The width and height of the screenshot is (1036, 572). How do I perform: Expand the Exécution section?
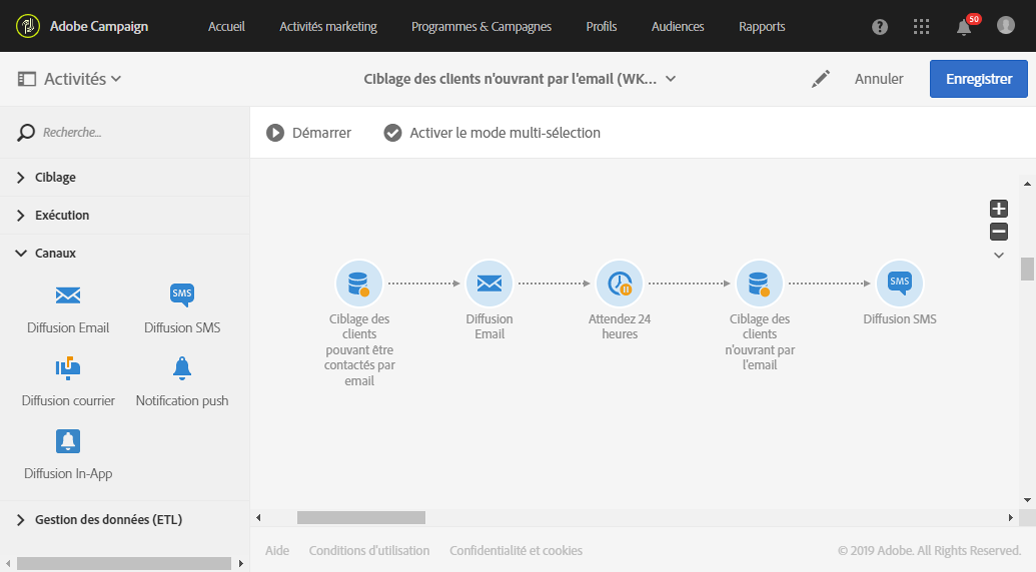pos(61,215)
